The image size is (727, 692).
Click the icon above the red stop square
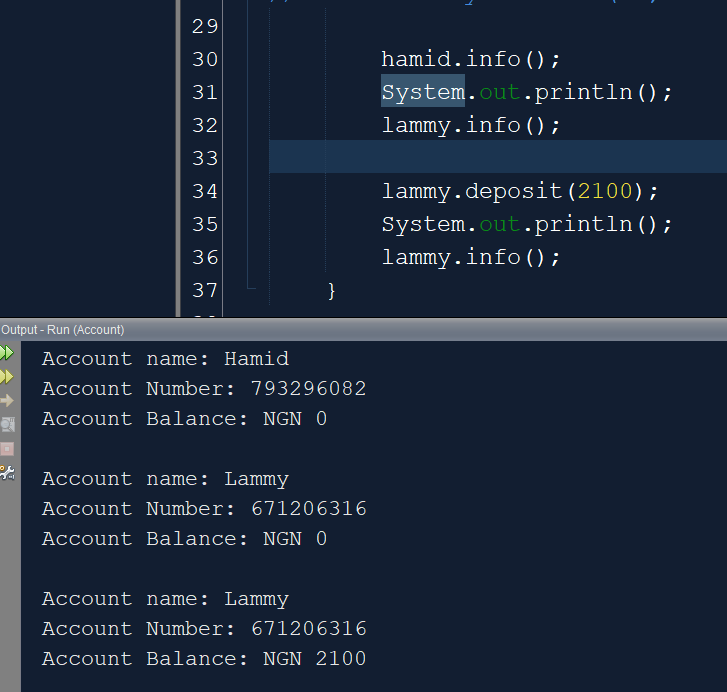pyautogui.click(x=7, y=425)
